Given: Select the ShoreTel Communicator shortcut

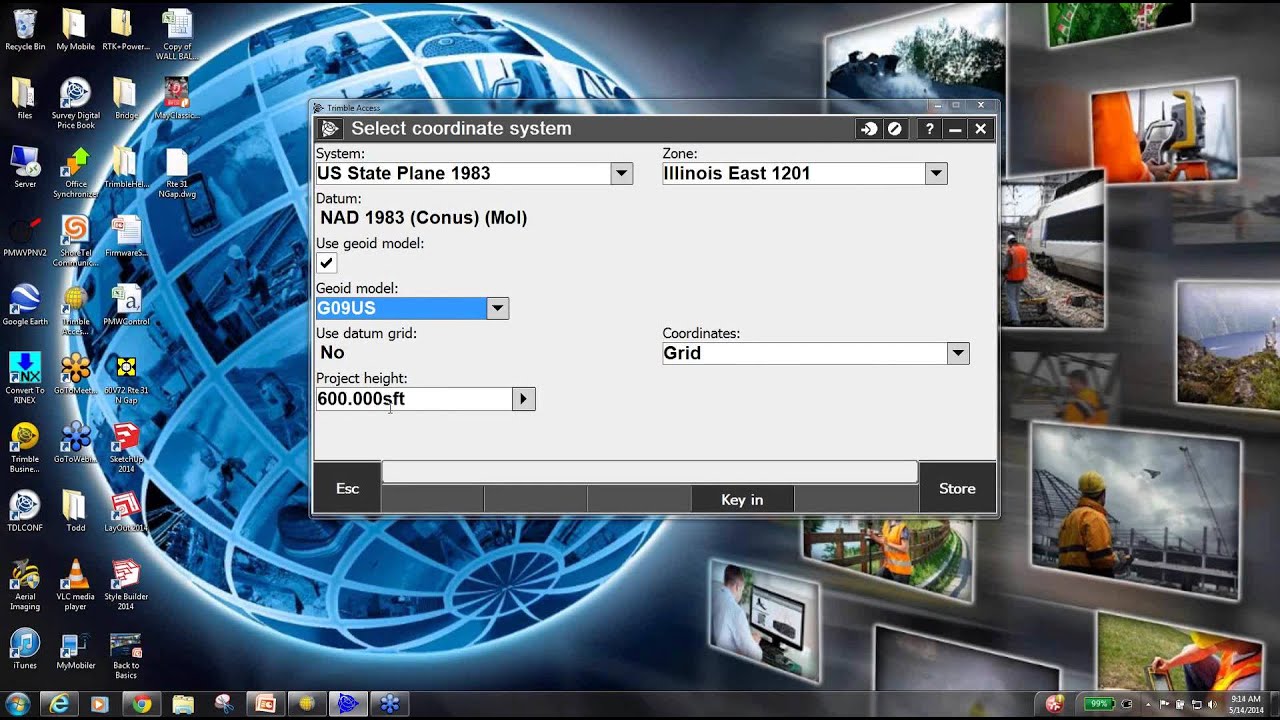Looking at the screenshot, I should 75,242.
